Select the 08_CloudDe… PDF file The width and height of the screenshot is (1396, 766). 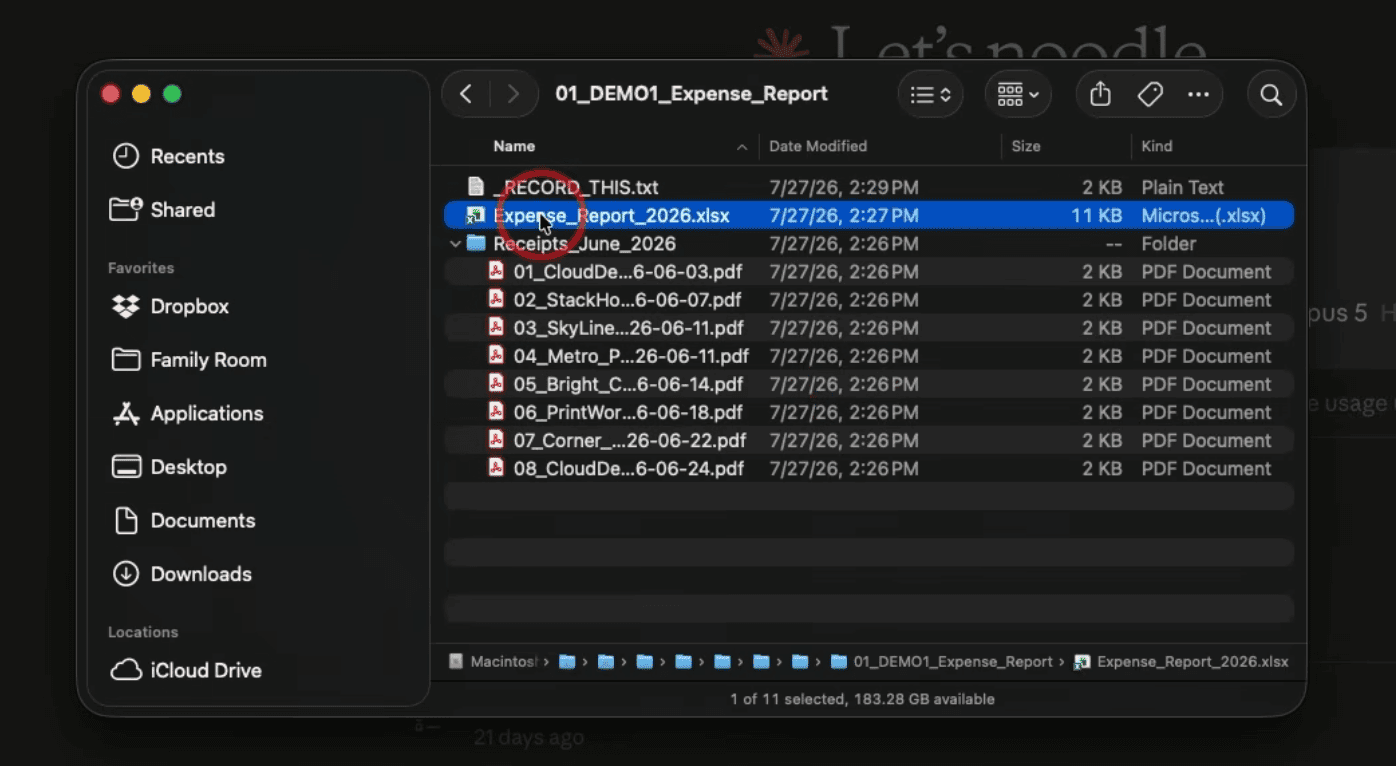tap(868, 468)
